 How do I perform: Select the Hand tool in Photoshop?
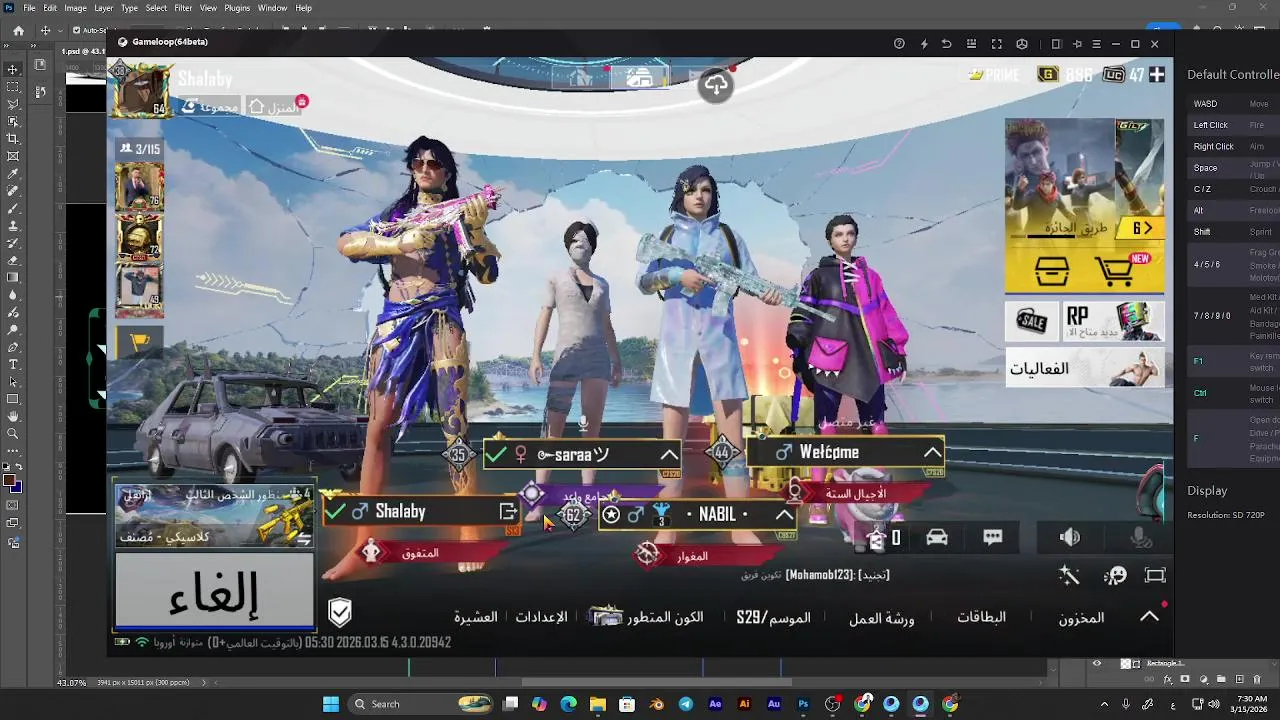pos(13,416)
